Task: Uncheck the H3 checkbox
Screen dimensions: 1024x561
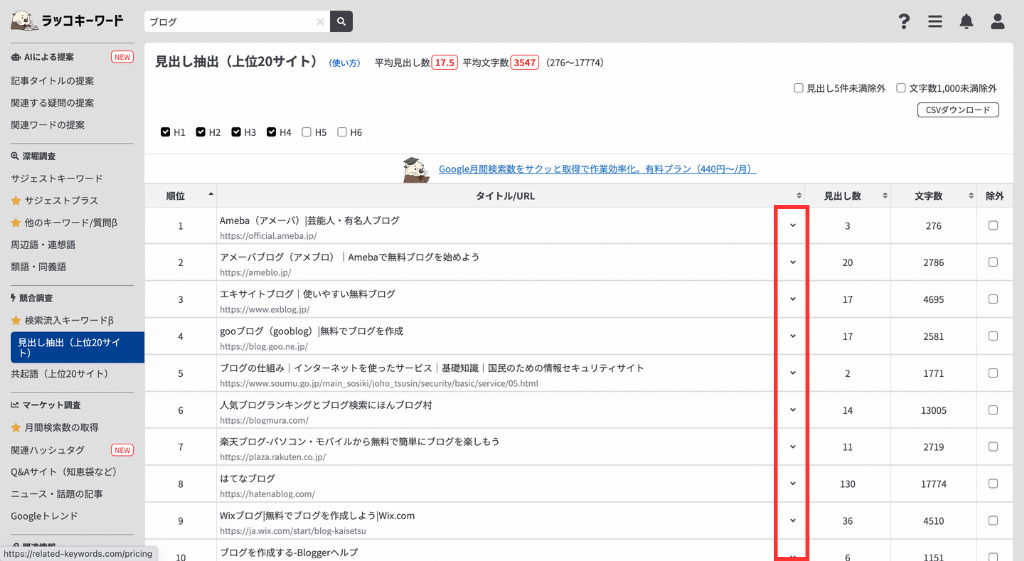Action: click(x=236, y=132)
